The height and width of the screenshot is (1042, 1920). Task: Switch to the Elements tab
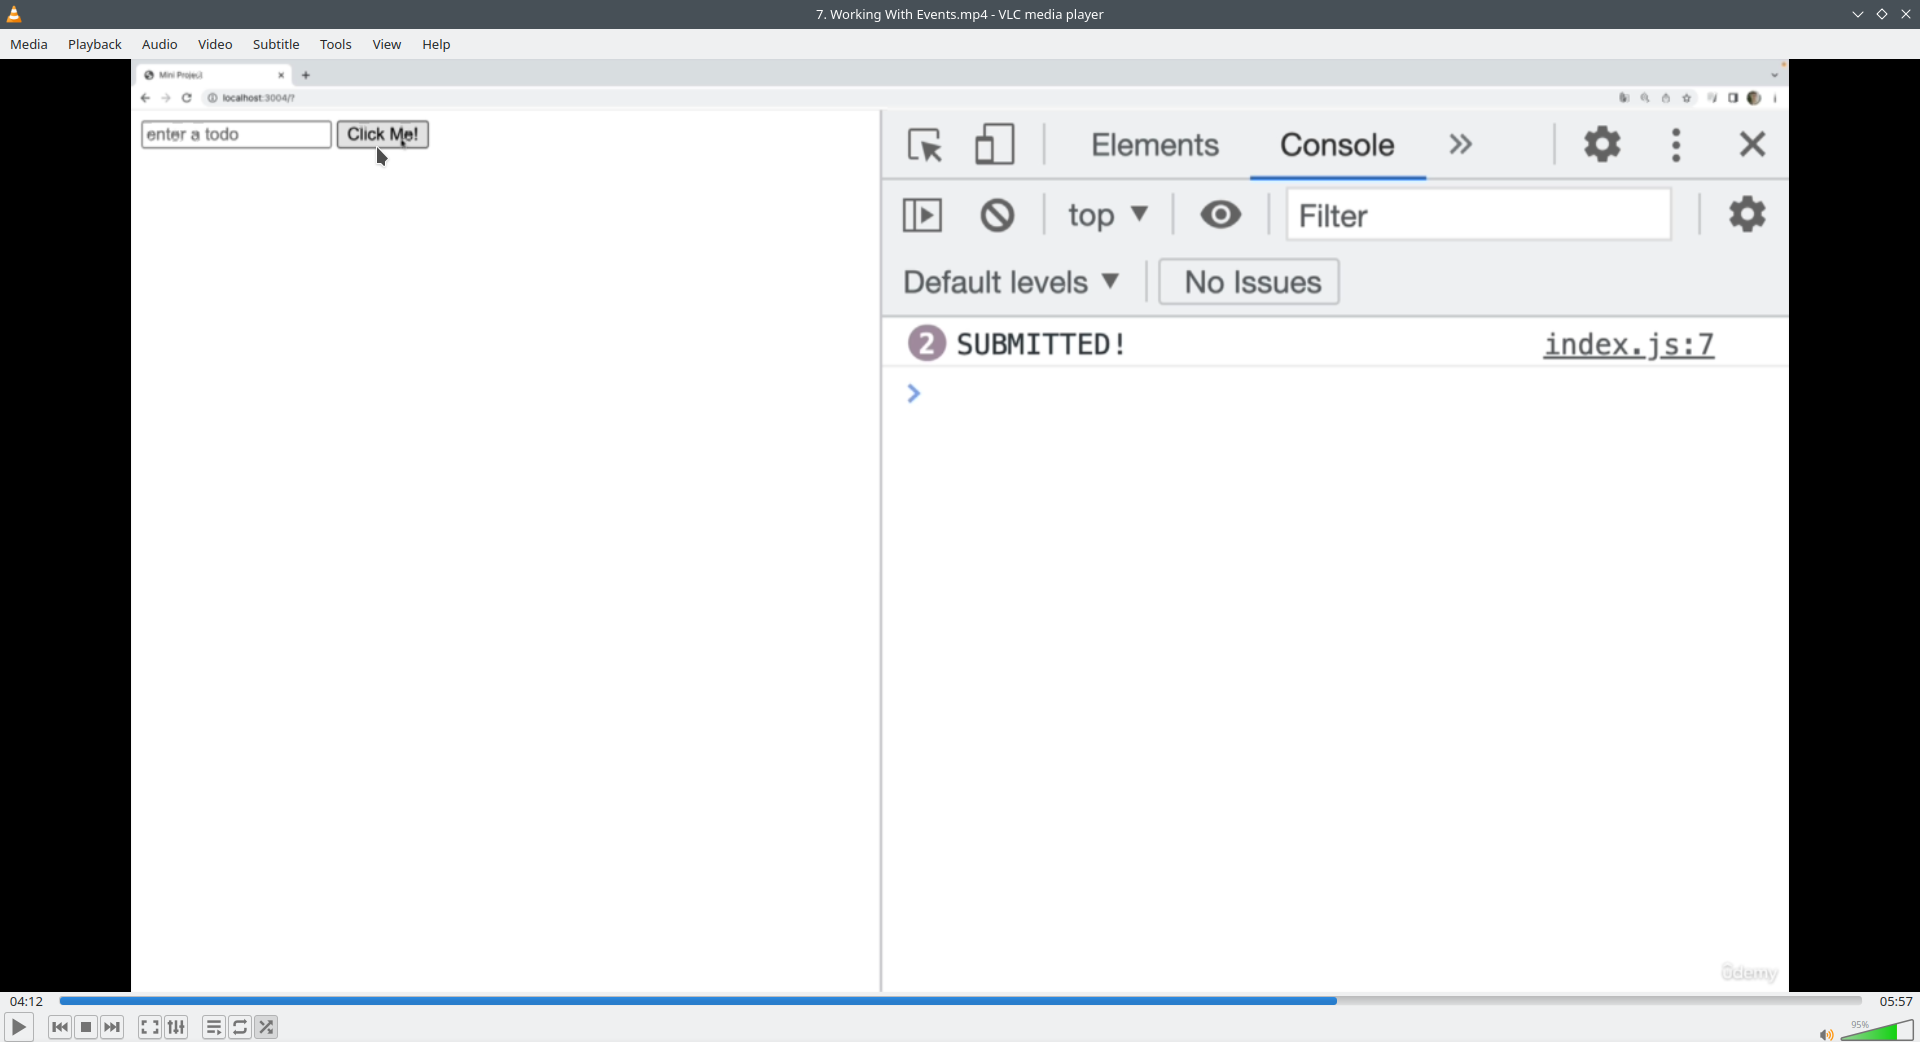(x=1155, y=145)
